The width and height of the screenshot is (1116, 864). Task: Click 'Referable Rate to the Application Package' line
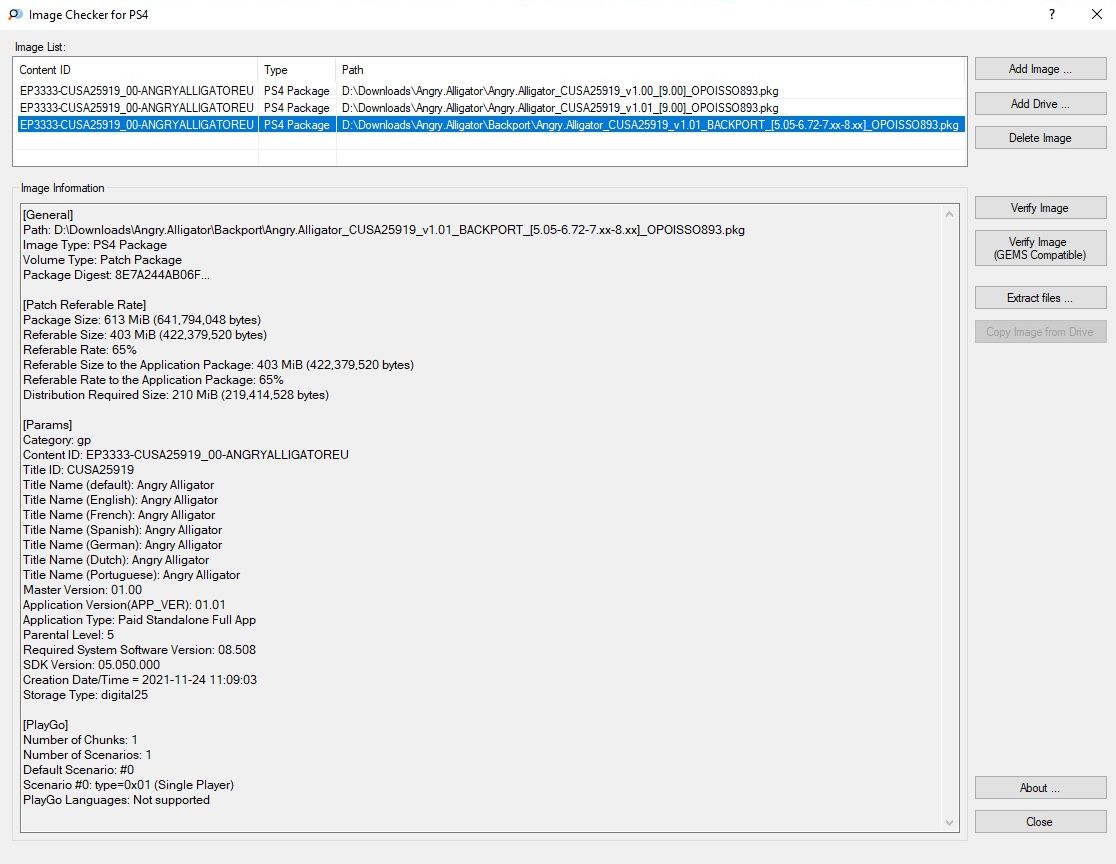[153, 379]
